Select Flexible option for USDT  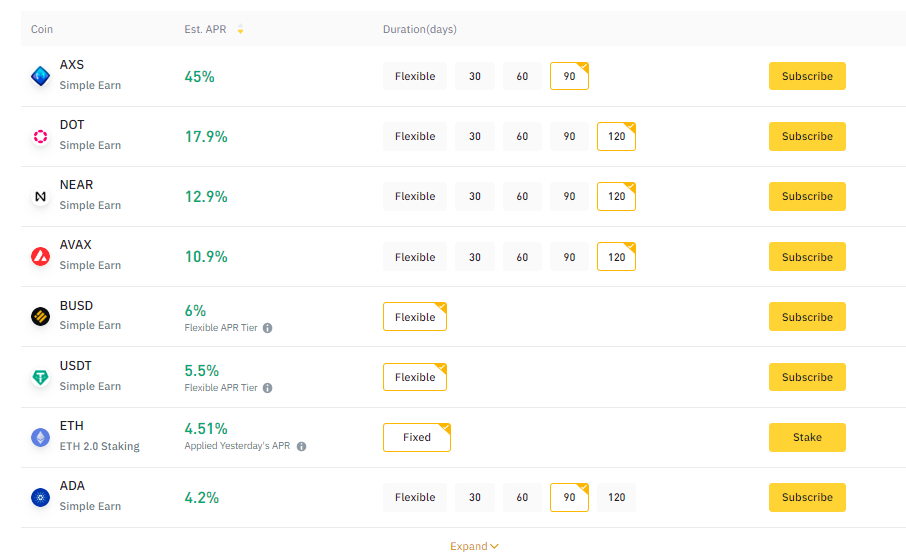(x=415, y=377)
